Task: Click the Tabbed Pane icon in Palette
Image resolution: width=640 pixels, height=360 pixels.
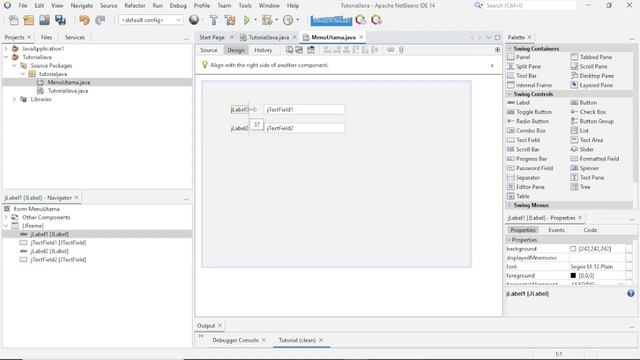Action: (574, 57)
